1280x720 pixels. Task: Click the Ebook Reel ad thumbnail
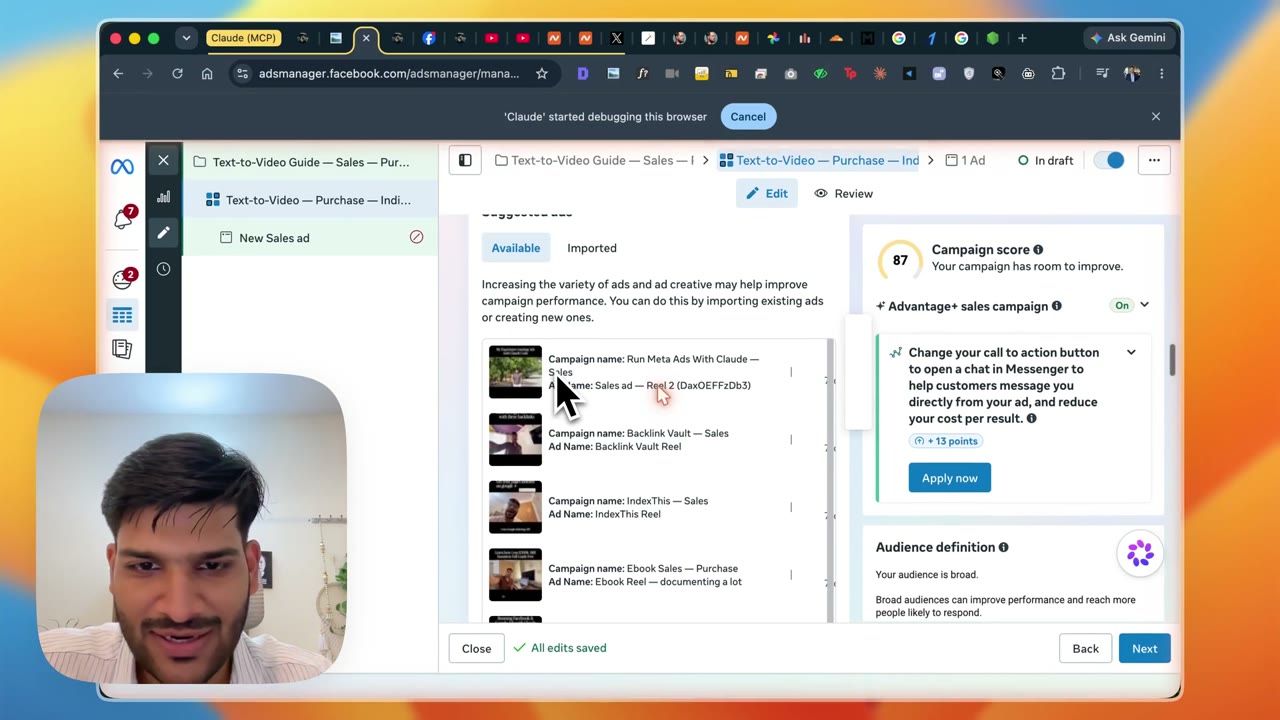point(515,575)
